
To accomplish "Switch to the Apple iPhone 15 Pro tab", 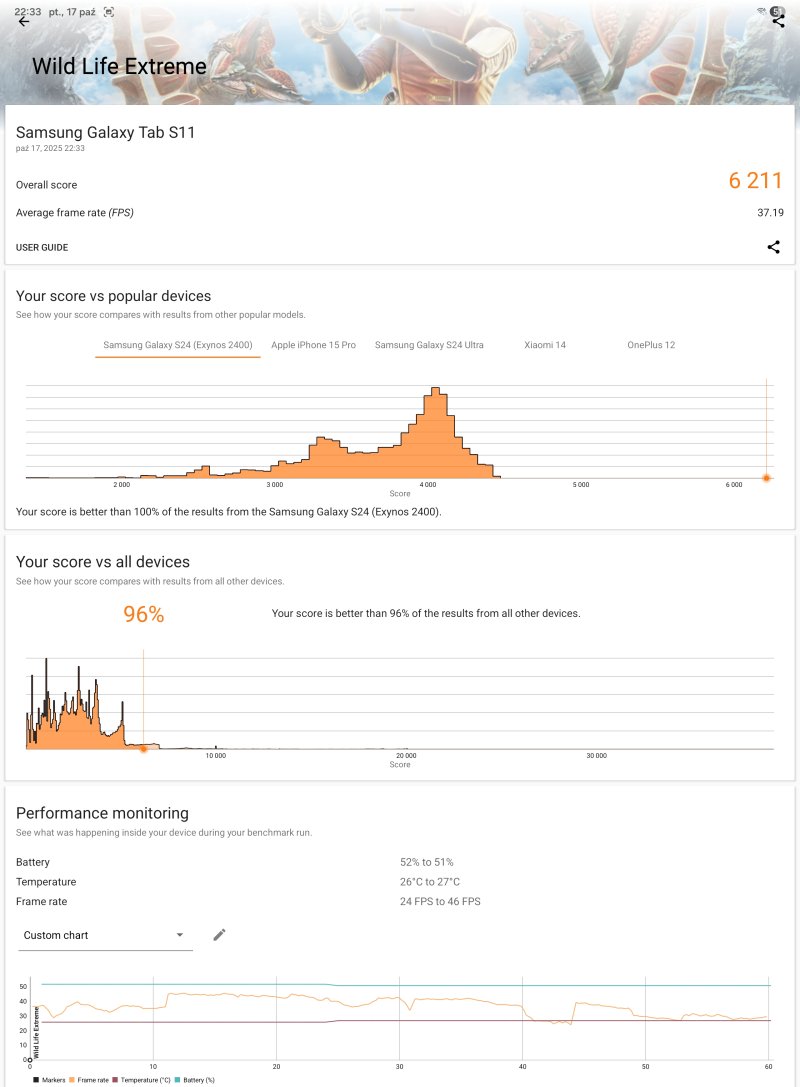I will click(313, 345).
